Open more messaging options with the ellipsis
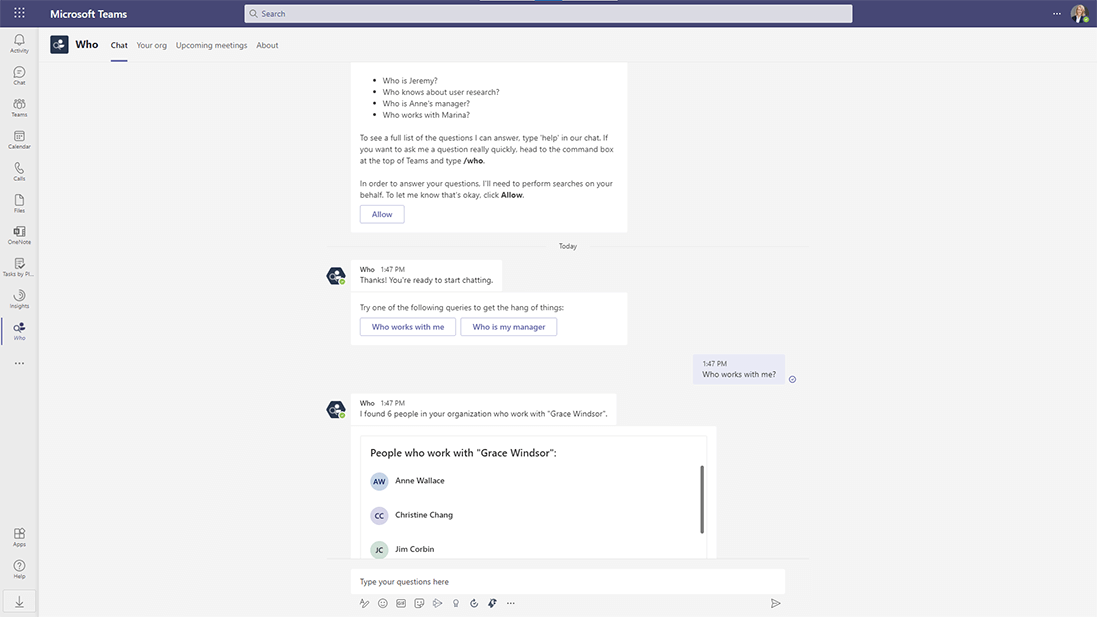Image resolution: width=1097 pixels, height=617 pixels. [x=510, y=603]
